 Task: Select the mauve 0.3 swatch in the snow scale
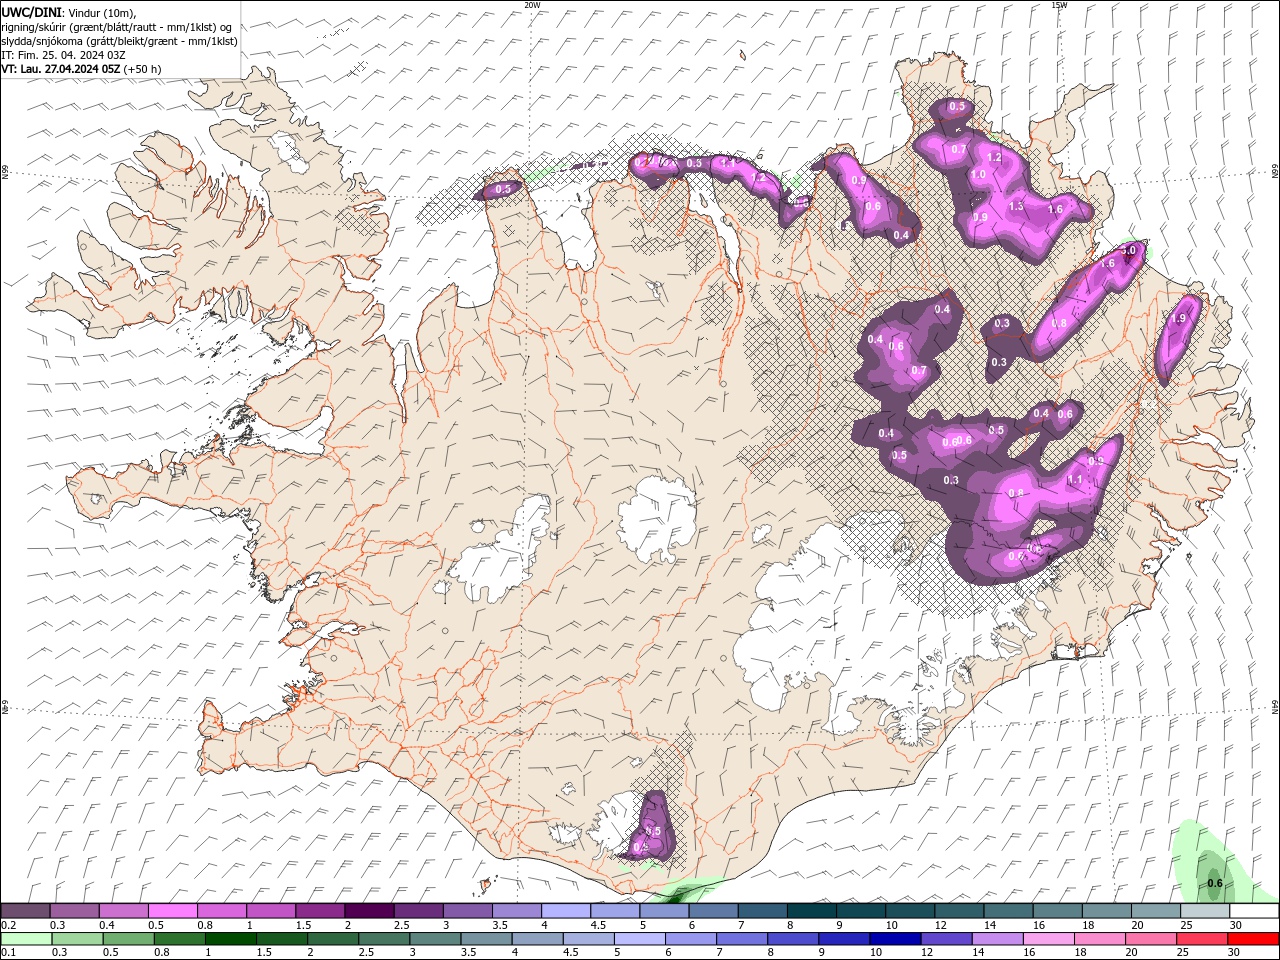click(74, 911)
